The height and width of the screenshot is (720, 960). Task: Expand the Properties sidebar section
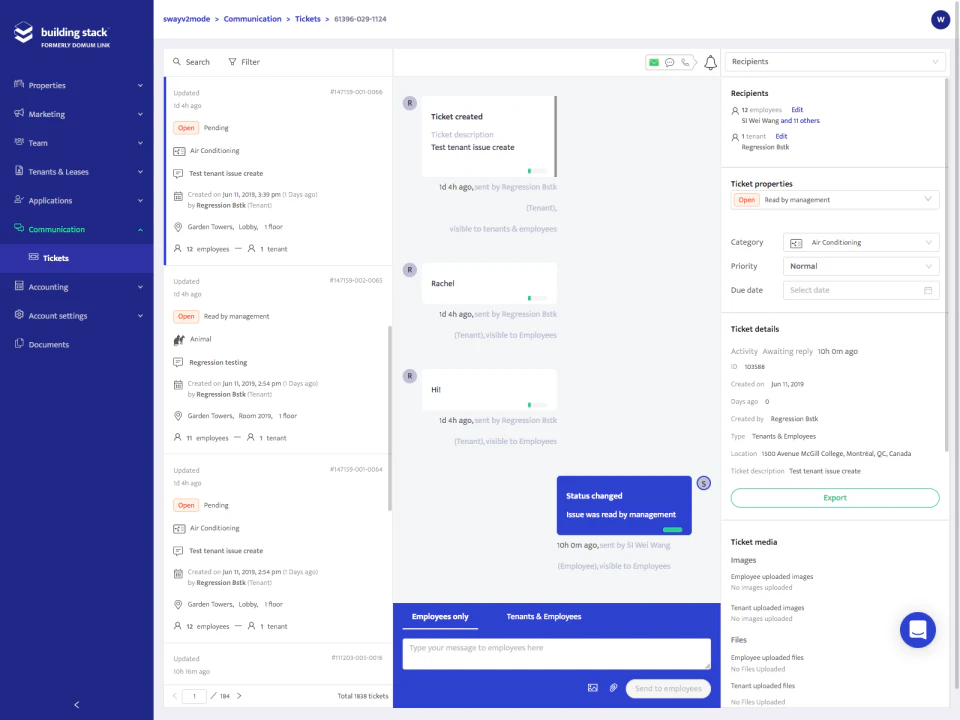[x=76, y=85]
